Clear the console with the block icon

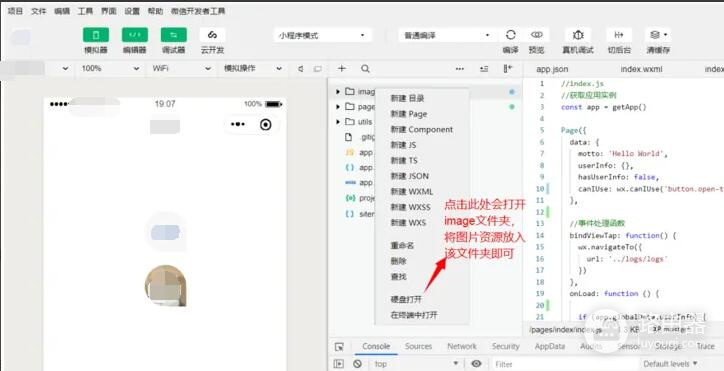click(357, 364)
